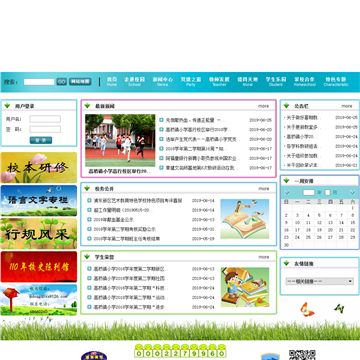Viewport: 360px width, 360px height.
Task: Open 校务公开 item dated 2019-05-29
Action: [127, 239]
